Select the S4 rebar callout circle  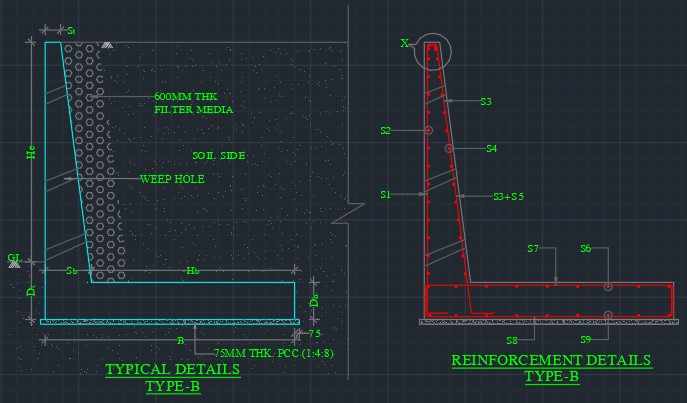click(x=449, y=148)
